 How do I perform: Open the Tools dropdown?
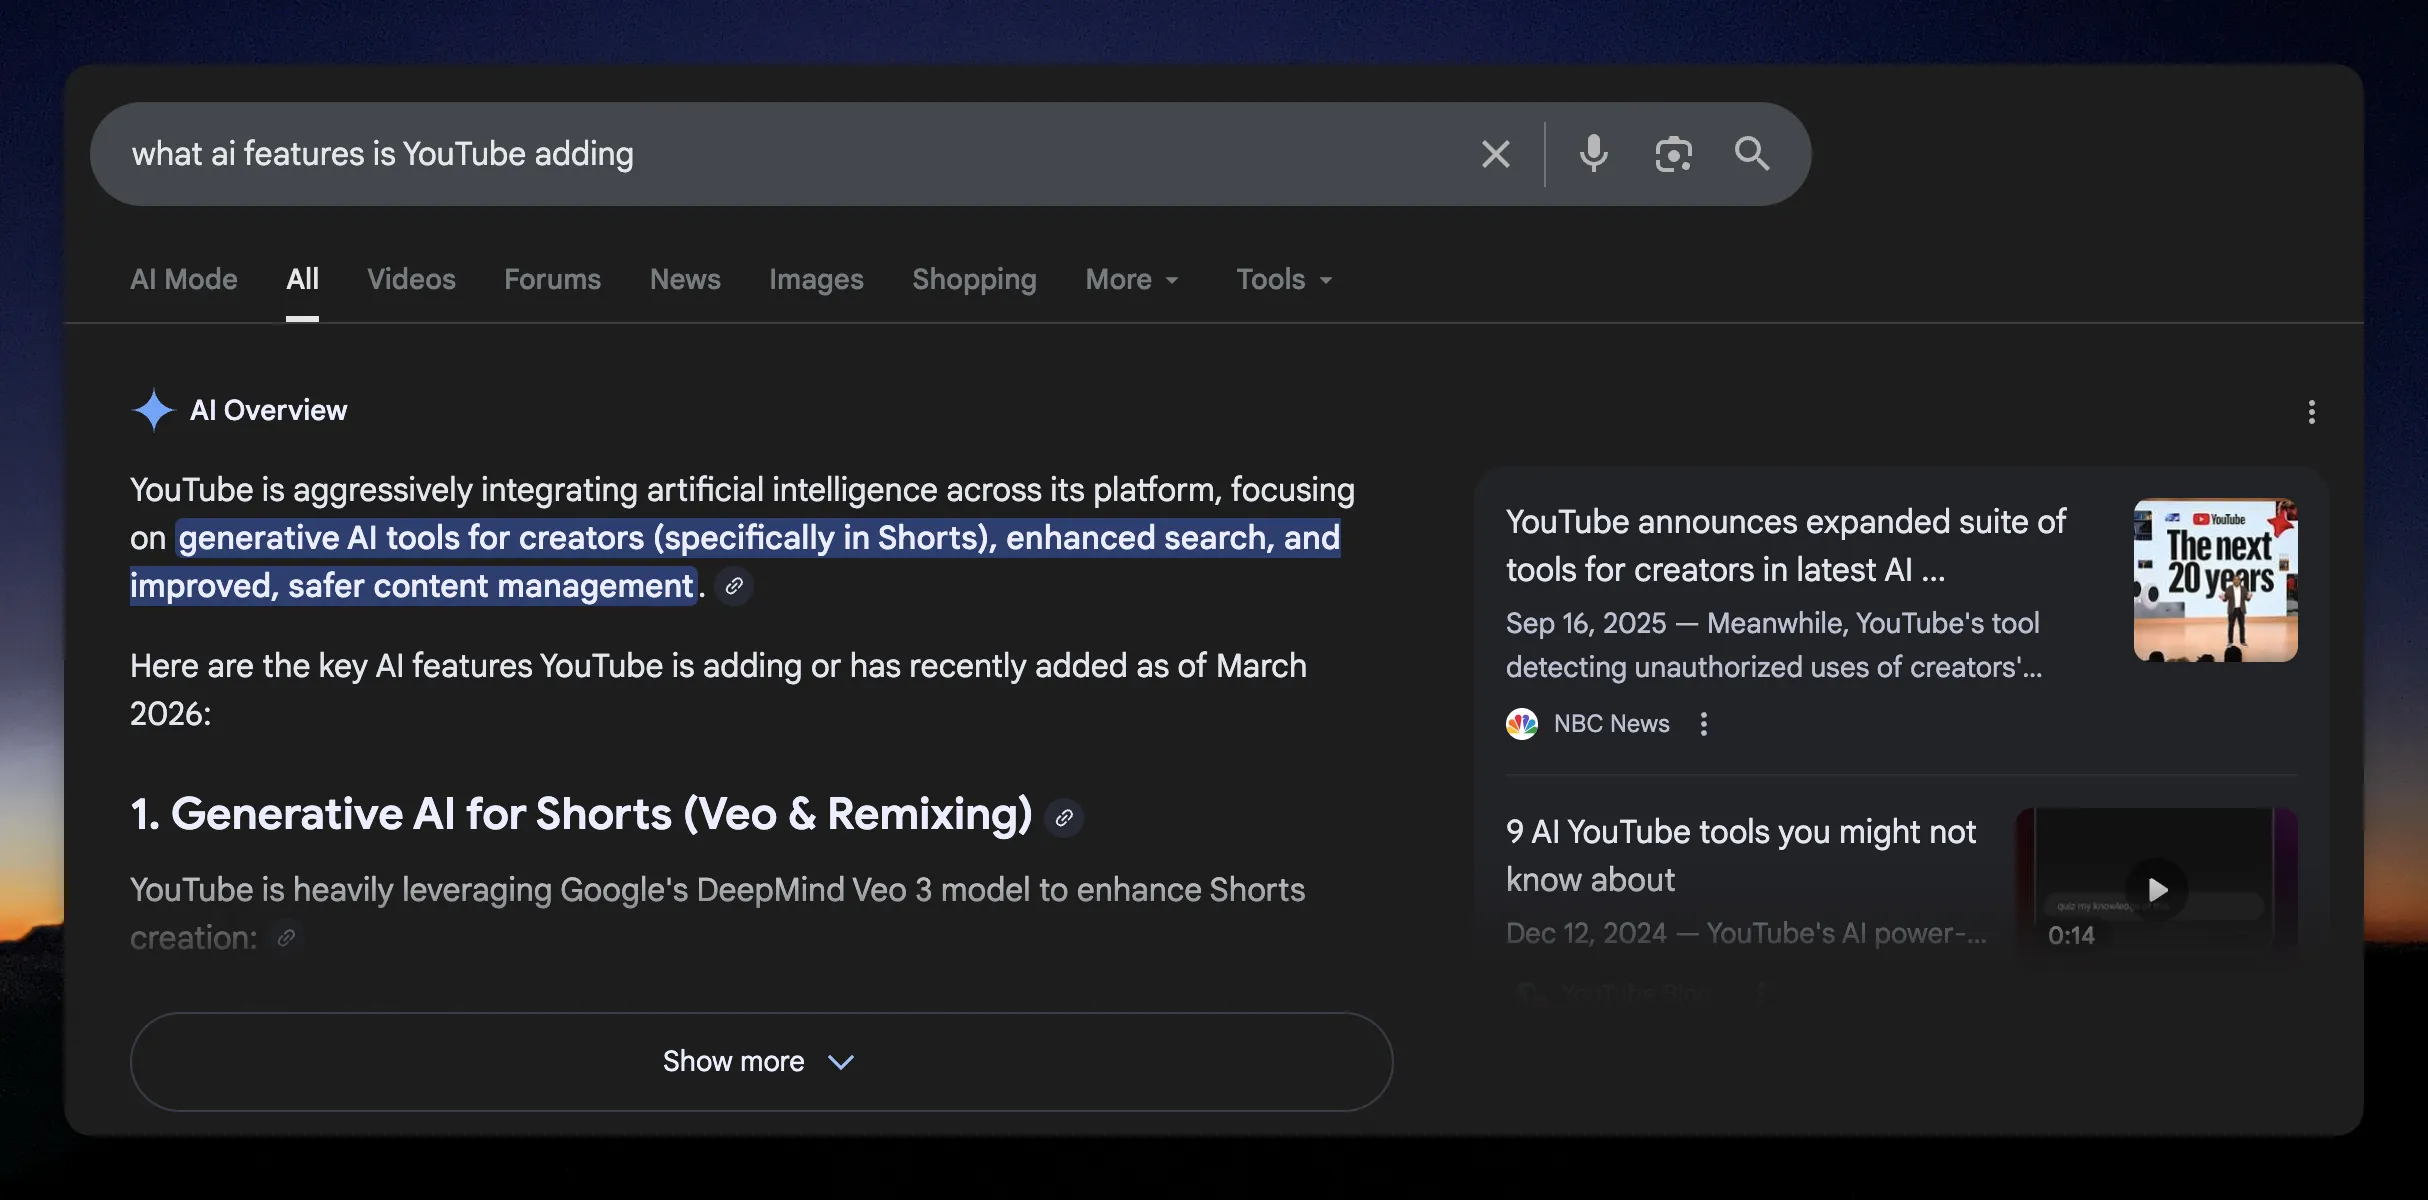tap(1284, 279)
